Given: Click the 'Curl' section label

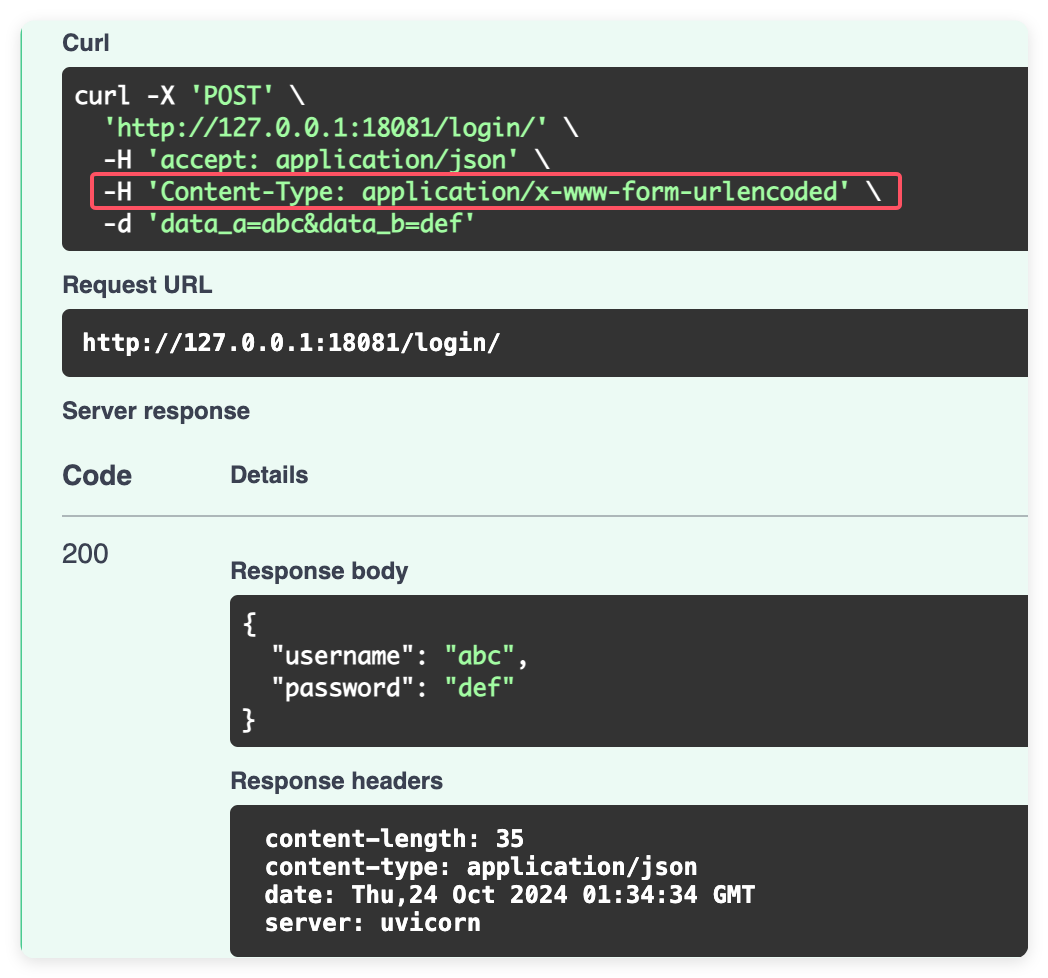Looking at the screenshot, I should [82, 42].
